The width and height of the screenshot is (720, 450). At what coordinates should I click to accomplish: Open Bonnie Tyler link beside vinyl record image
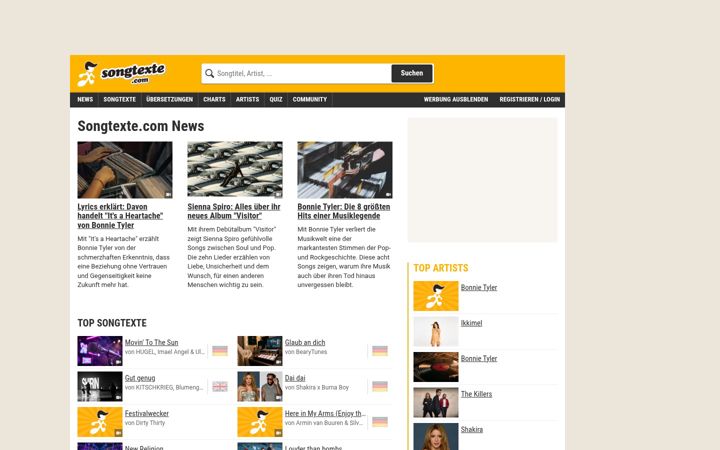[x=479, y=359]
